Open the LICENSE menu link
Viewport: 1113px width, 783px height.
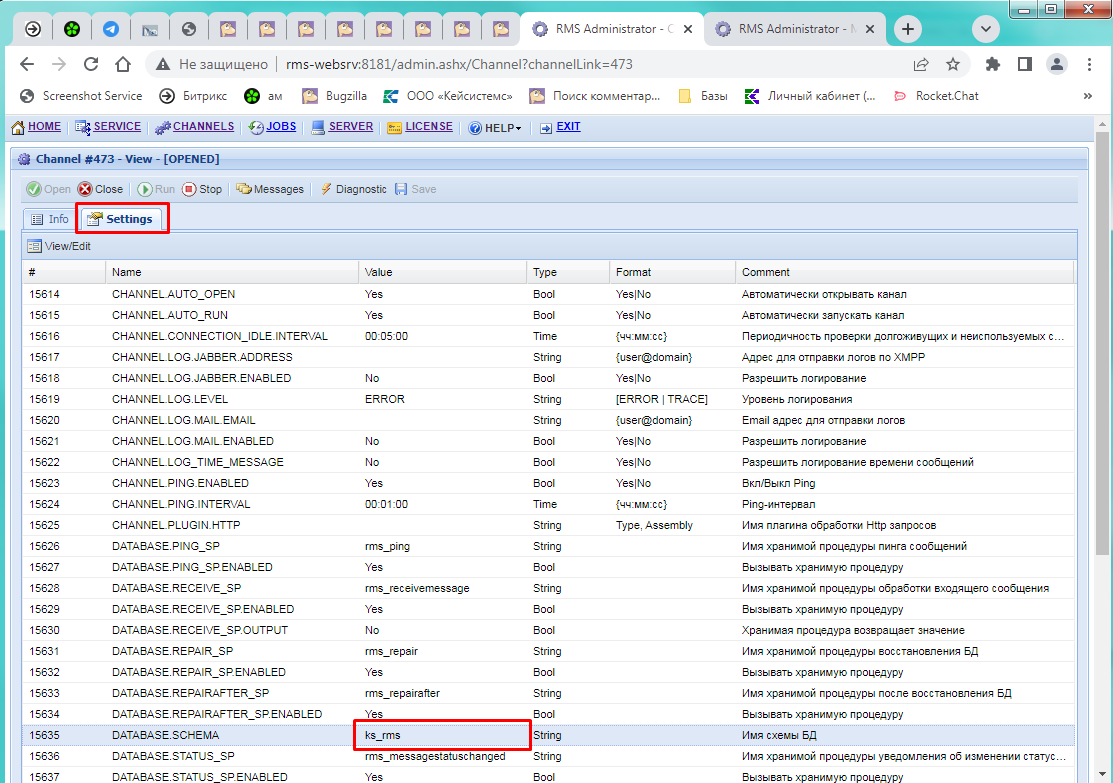pyautogui.click(x=420, y=126)
